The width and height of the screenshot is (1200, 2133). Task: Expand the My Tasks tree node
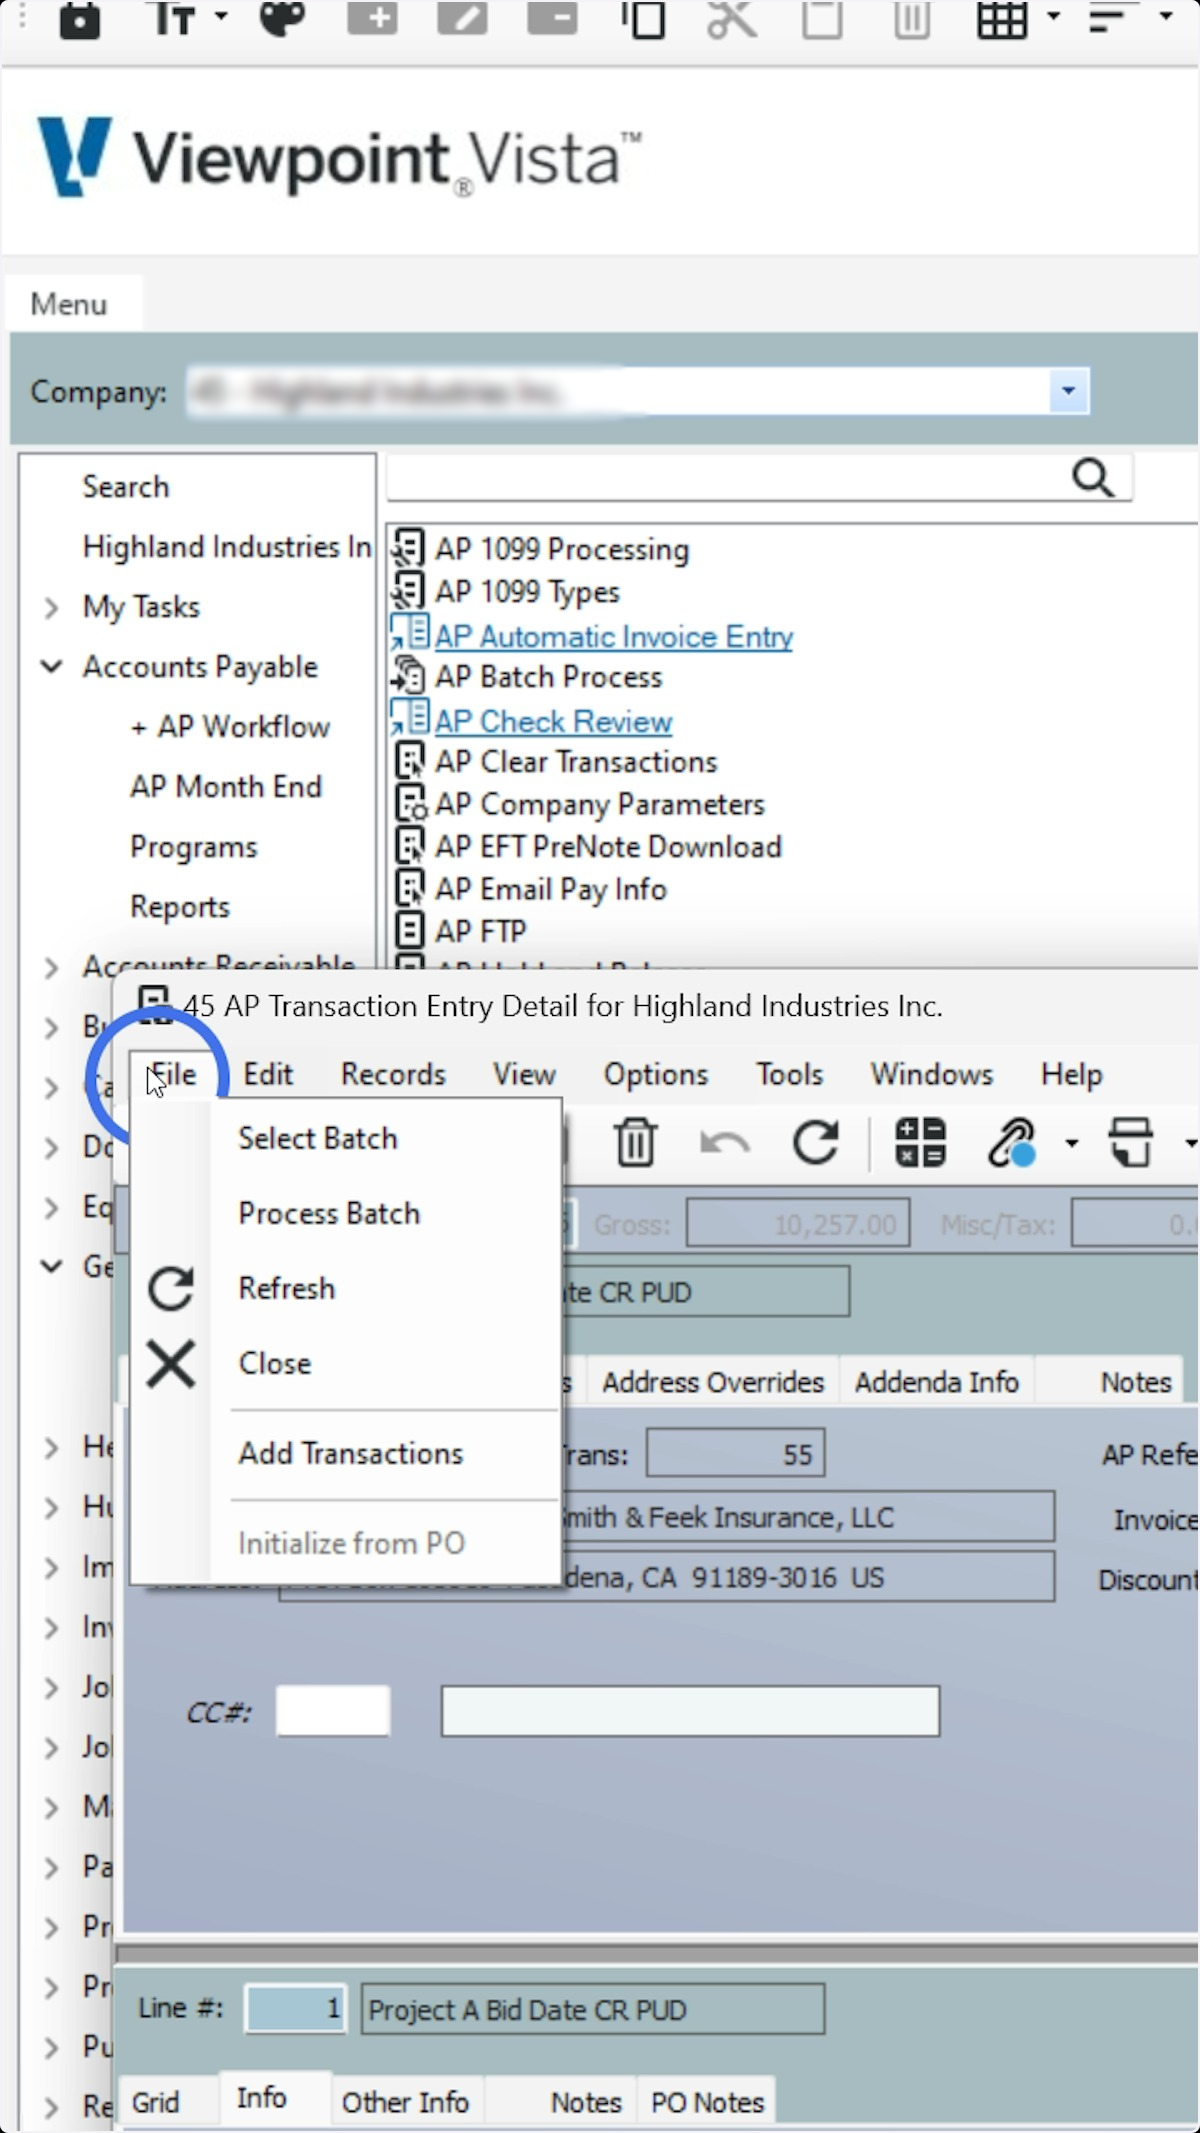tap(51, 607)
